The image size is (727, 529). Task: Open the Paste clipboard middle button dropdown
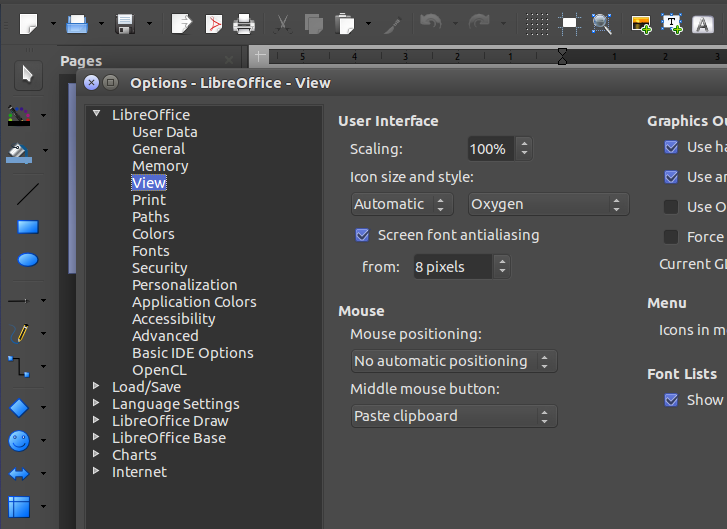[454, 416]
